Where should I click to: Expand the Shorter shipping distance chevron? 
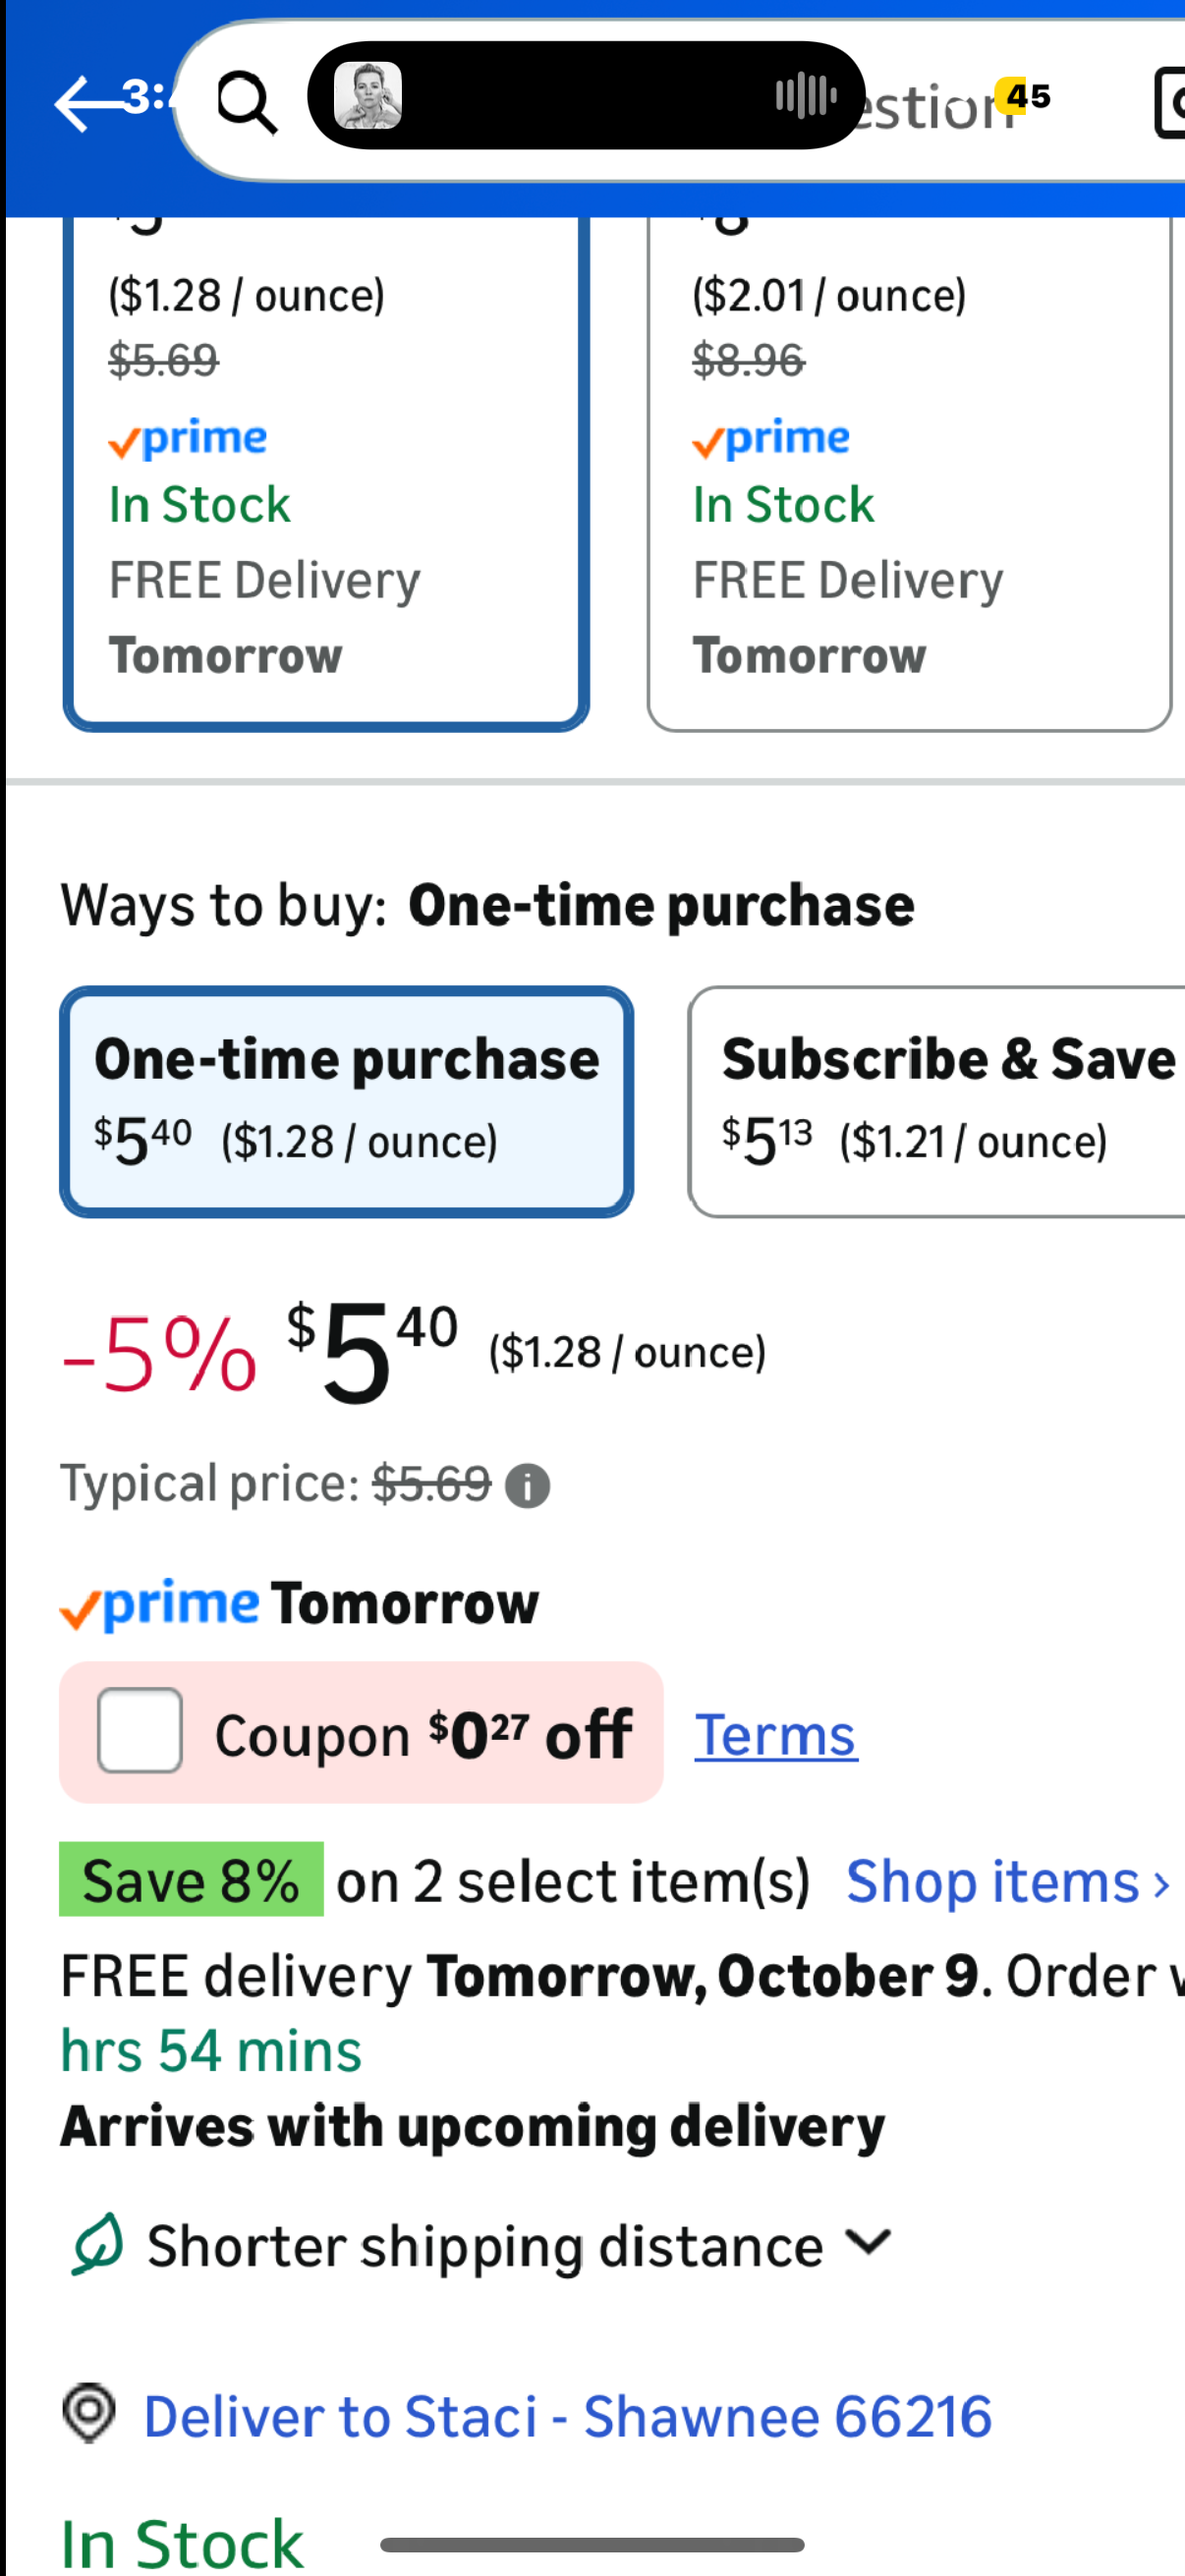(867, 2243)
